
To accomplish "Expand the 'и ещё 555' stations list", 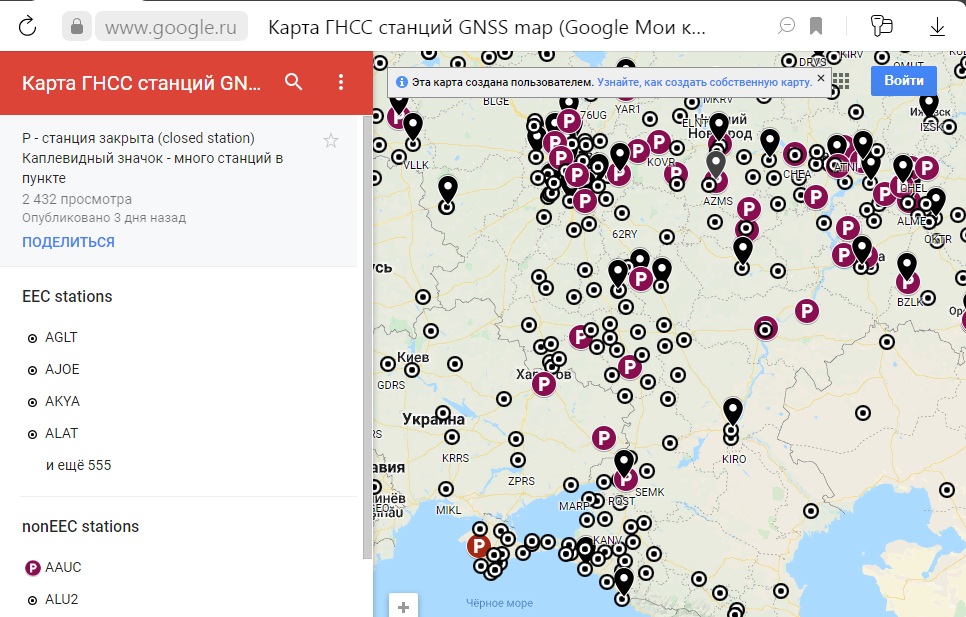I will click(x=79, y=465).
